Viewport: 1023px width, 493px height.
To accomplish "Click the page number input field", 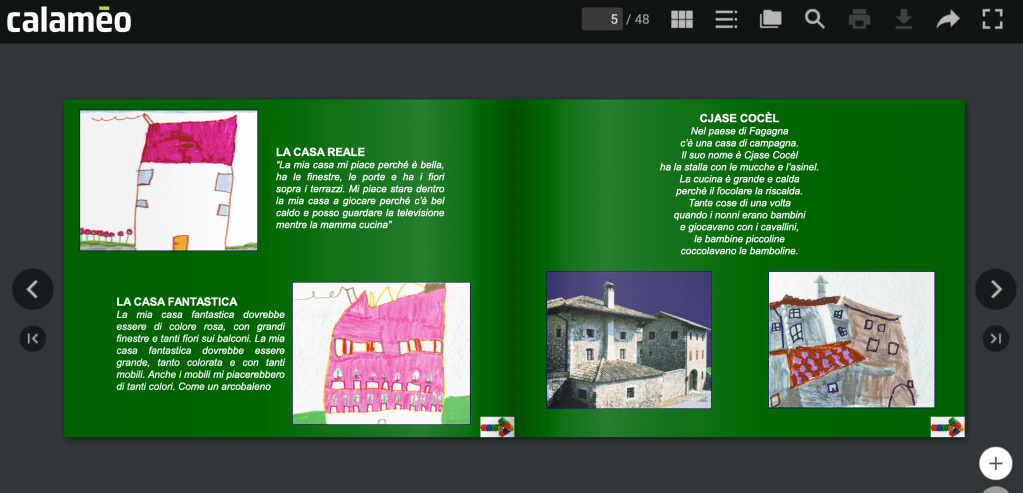I will [x=602, y=19].
